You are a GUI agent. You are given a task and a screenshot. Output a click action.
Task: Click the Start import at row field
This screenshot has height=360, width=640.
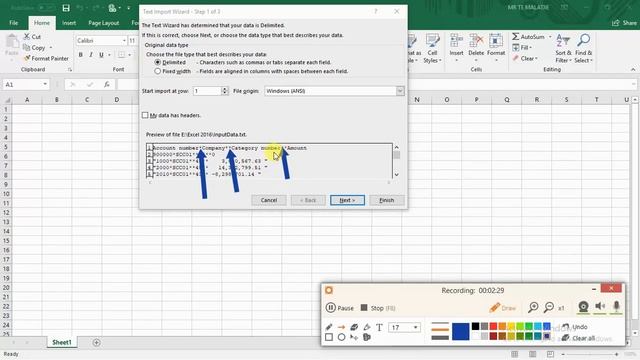click(x=208, y=91)
